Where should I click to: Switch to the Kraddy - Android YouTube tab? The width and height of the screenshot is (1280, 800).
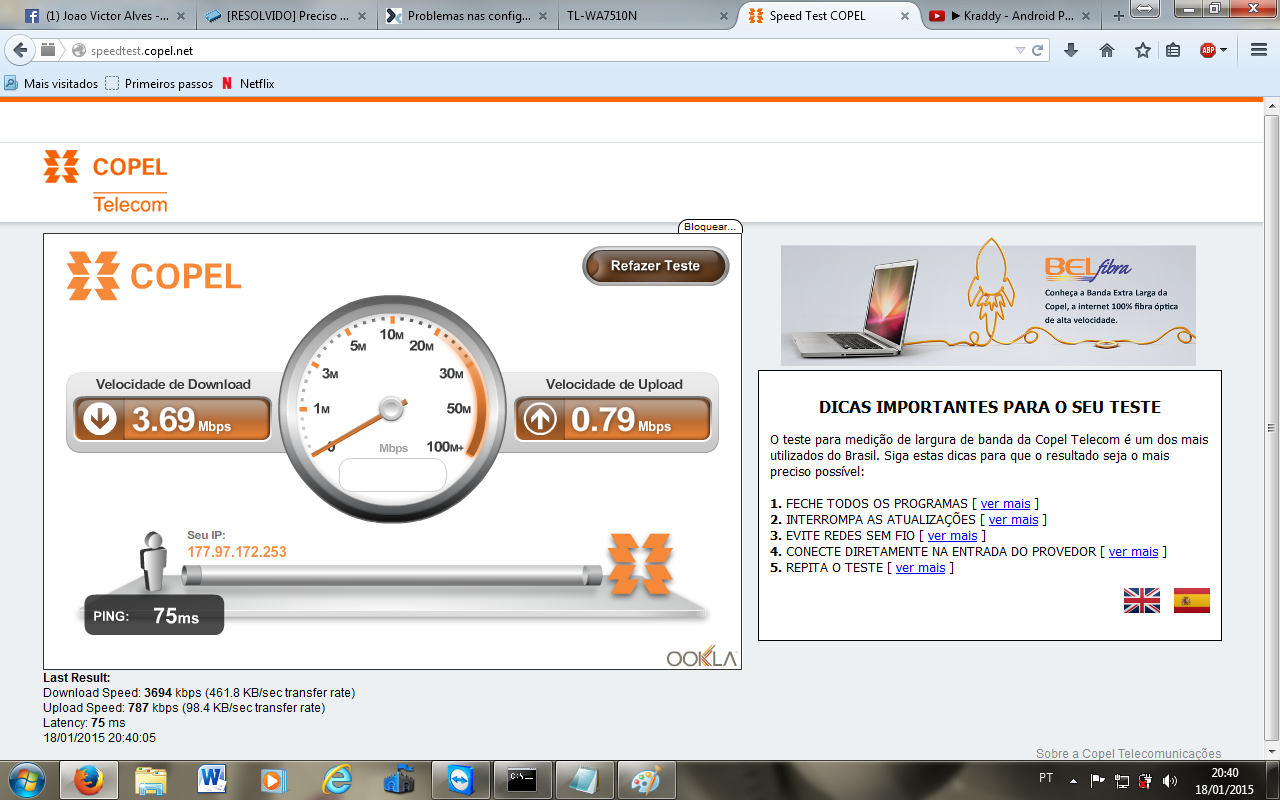pos(1010,16)
